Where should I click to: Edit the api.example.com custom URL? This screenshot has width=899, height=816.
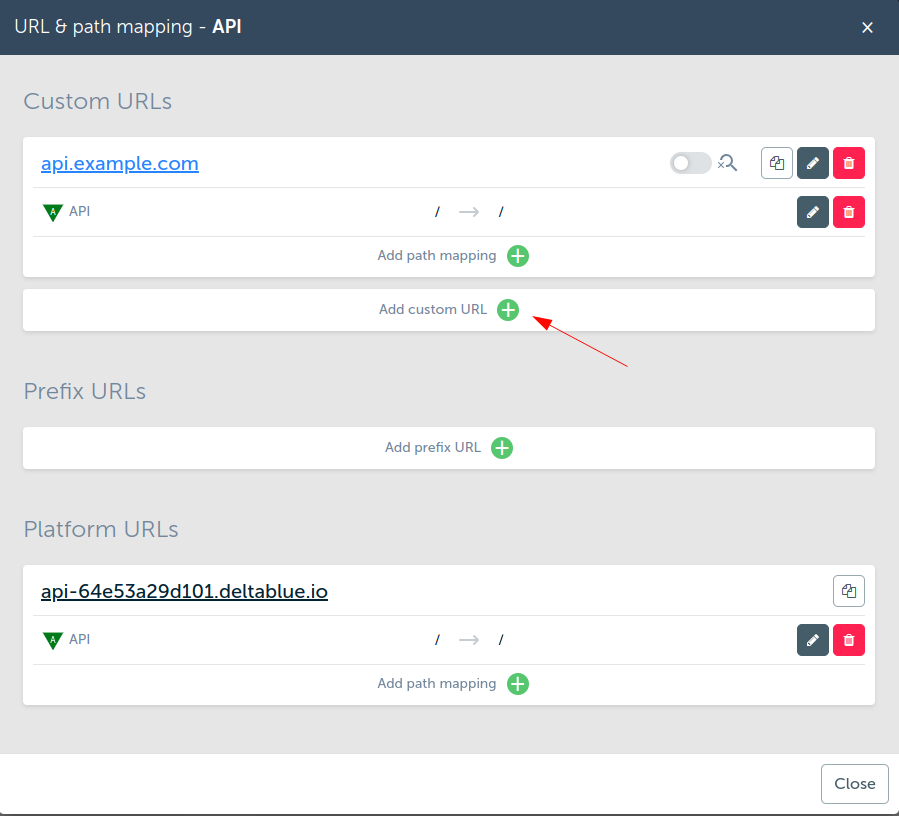(x=813, y=163)
